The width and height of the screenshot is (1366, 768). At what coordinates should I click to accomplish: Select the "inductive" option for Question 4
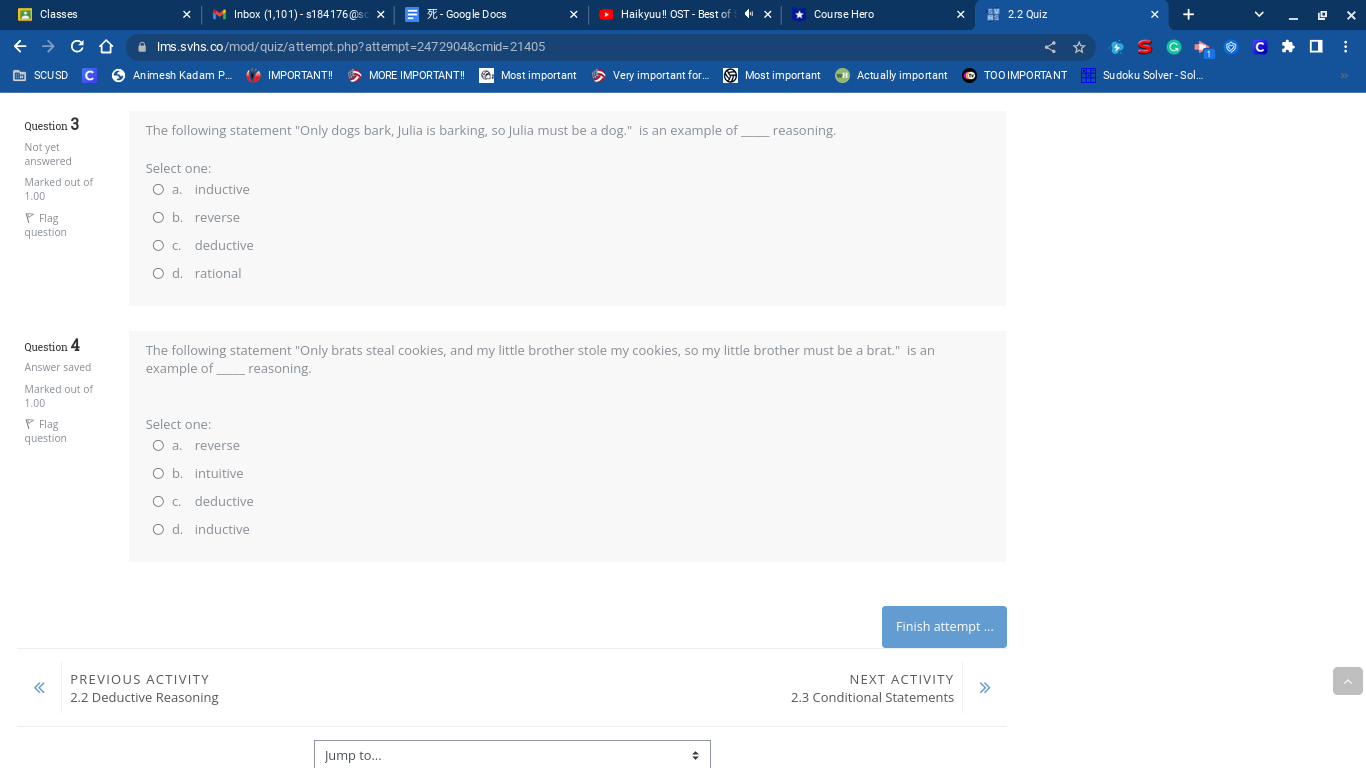coord(158,529)
